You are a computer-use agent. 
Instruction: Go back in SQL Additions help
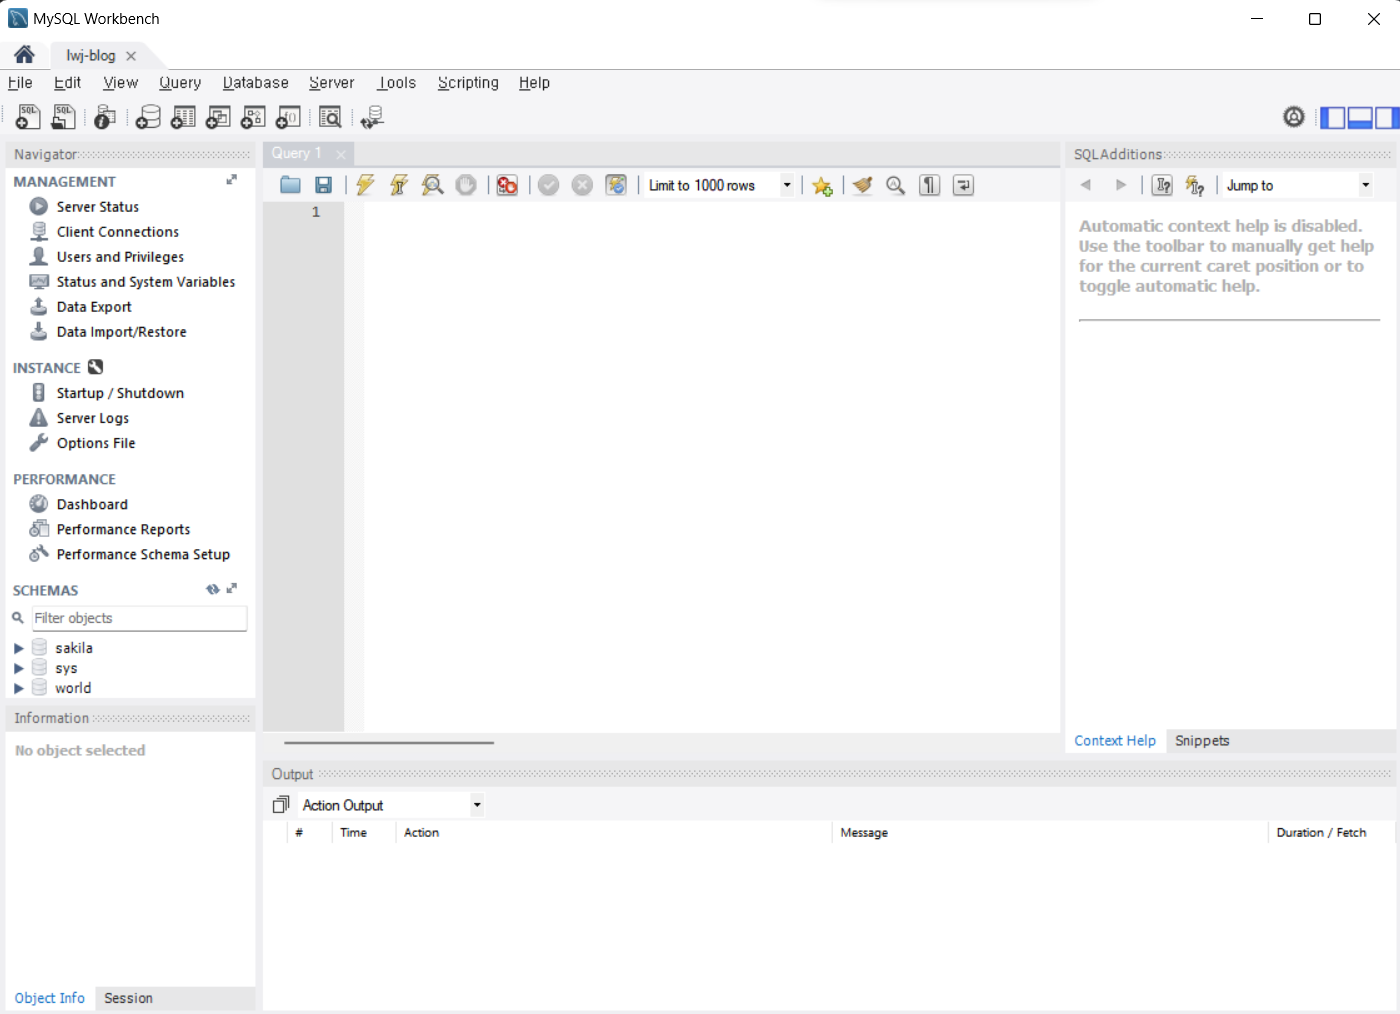click(x=1086, y=185)
